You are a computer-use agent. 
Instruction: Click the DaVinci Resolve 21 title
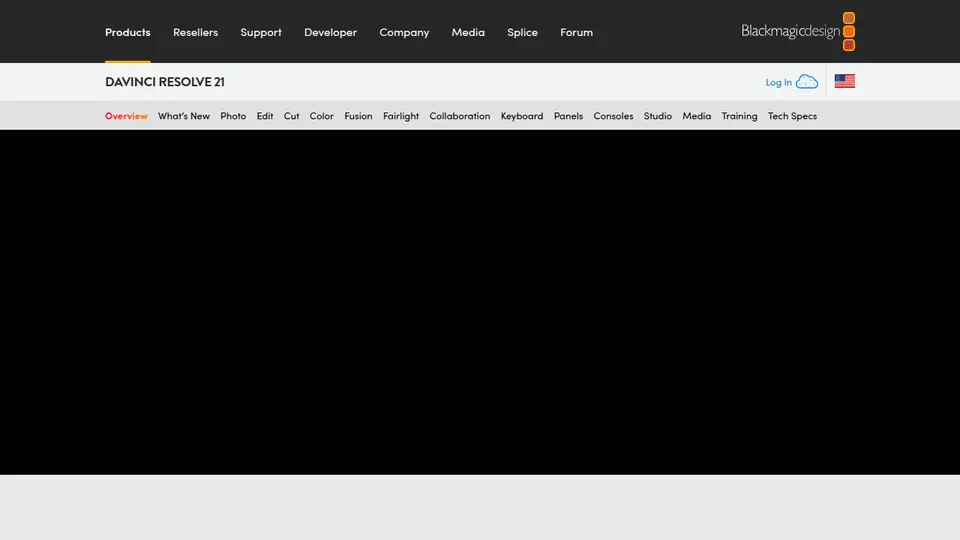tap(165, 81)
